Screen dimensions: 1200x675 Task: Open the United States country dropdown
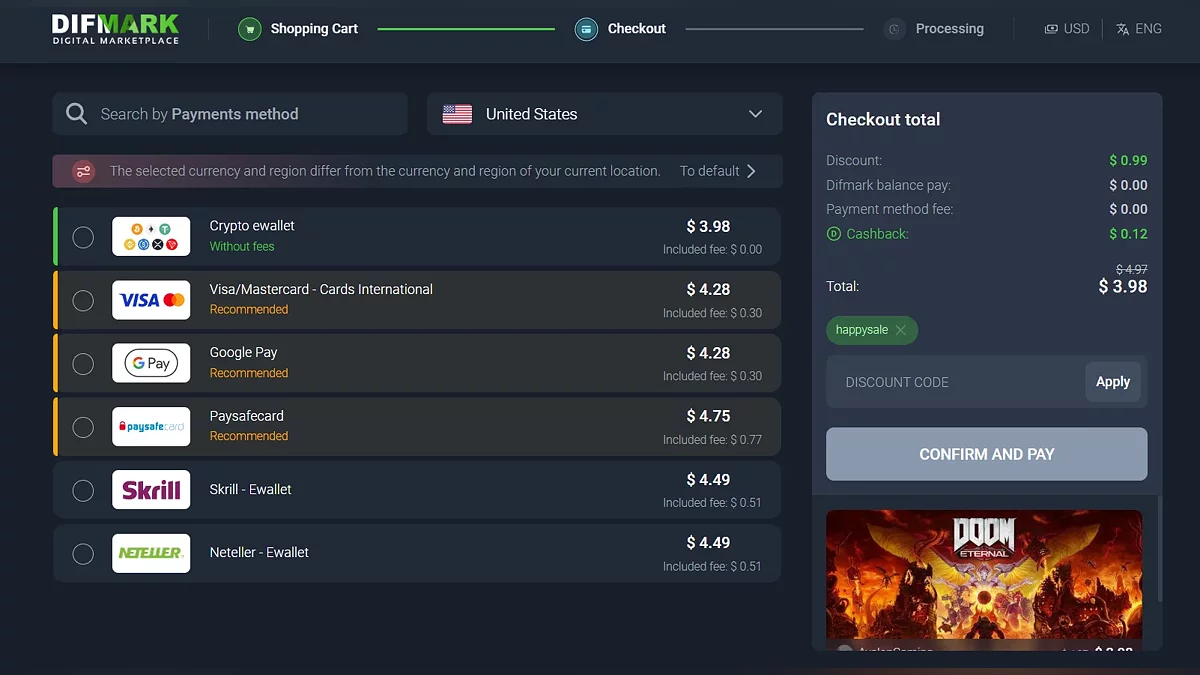tap(604, 114)
